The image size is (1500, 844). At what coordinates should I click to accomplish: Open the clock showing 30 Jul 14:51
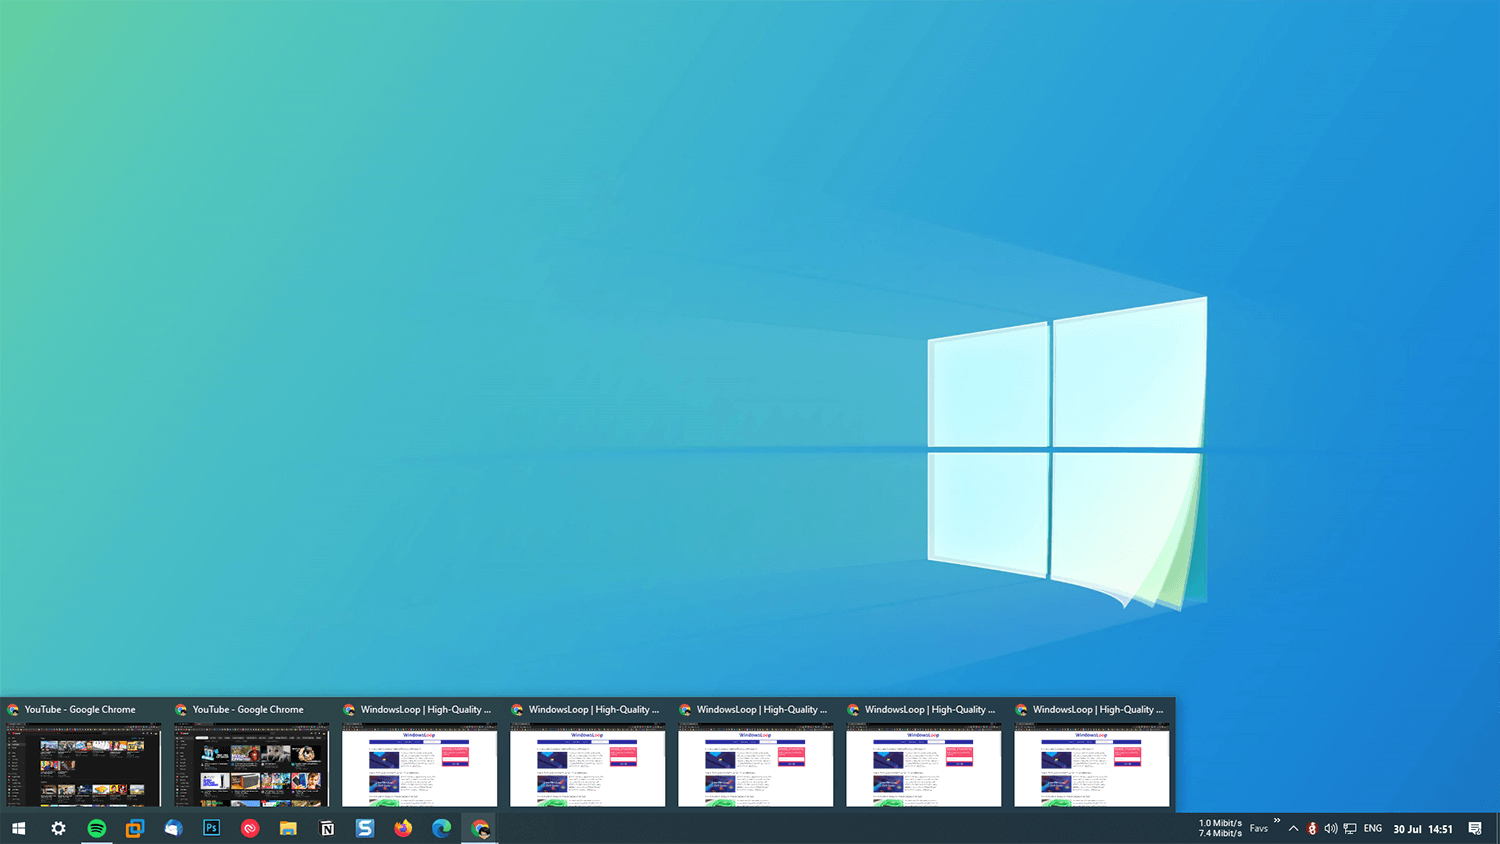tap(1423, 829)
